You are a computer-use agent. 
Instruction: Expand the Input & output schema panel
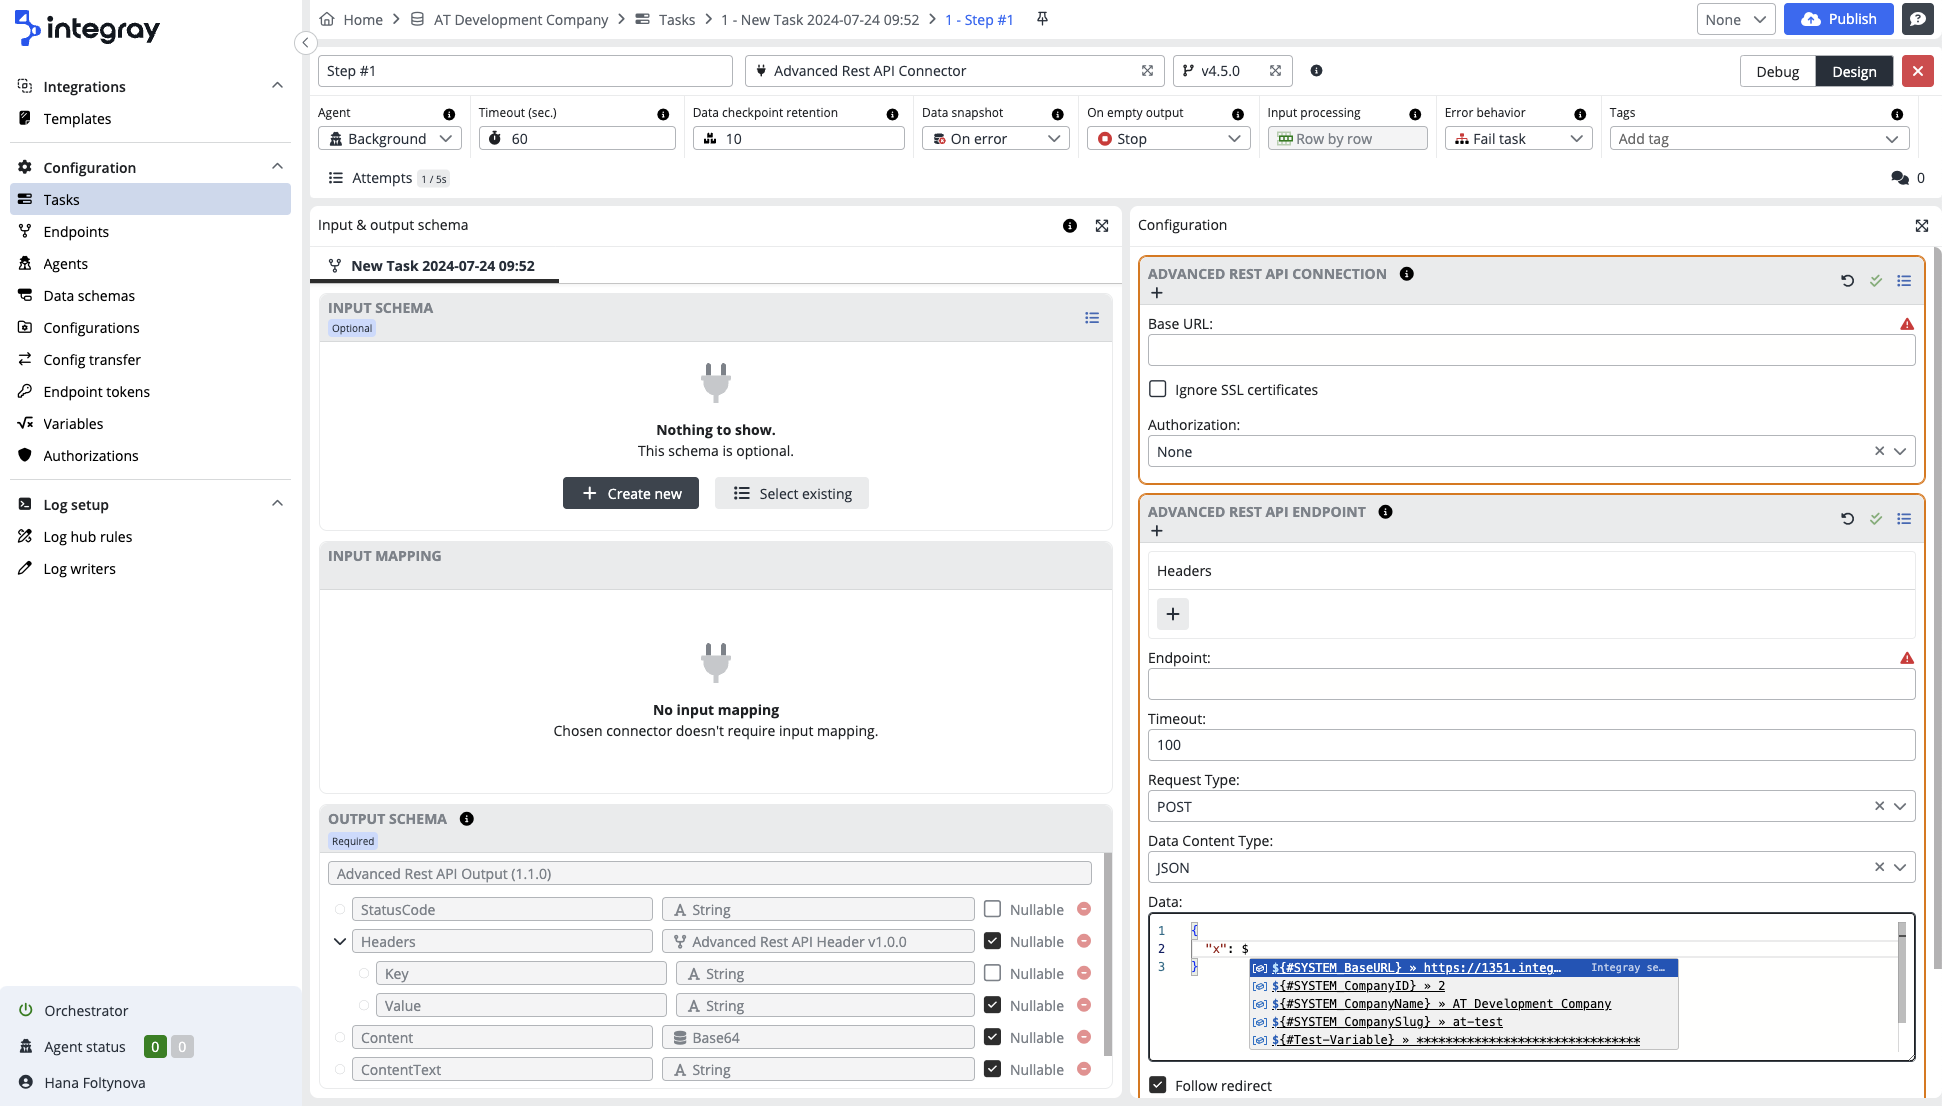point(1102,226)
